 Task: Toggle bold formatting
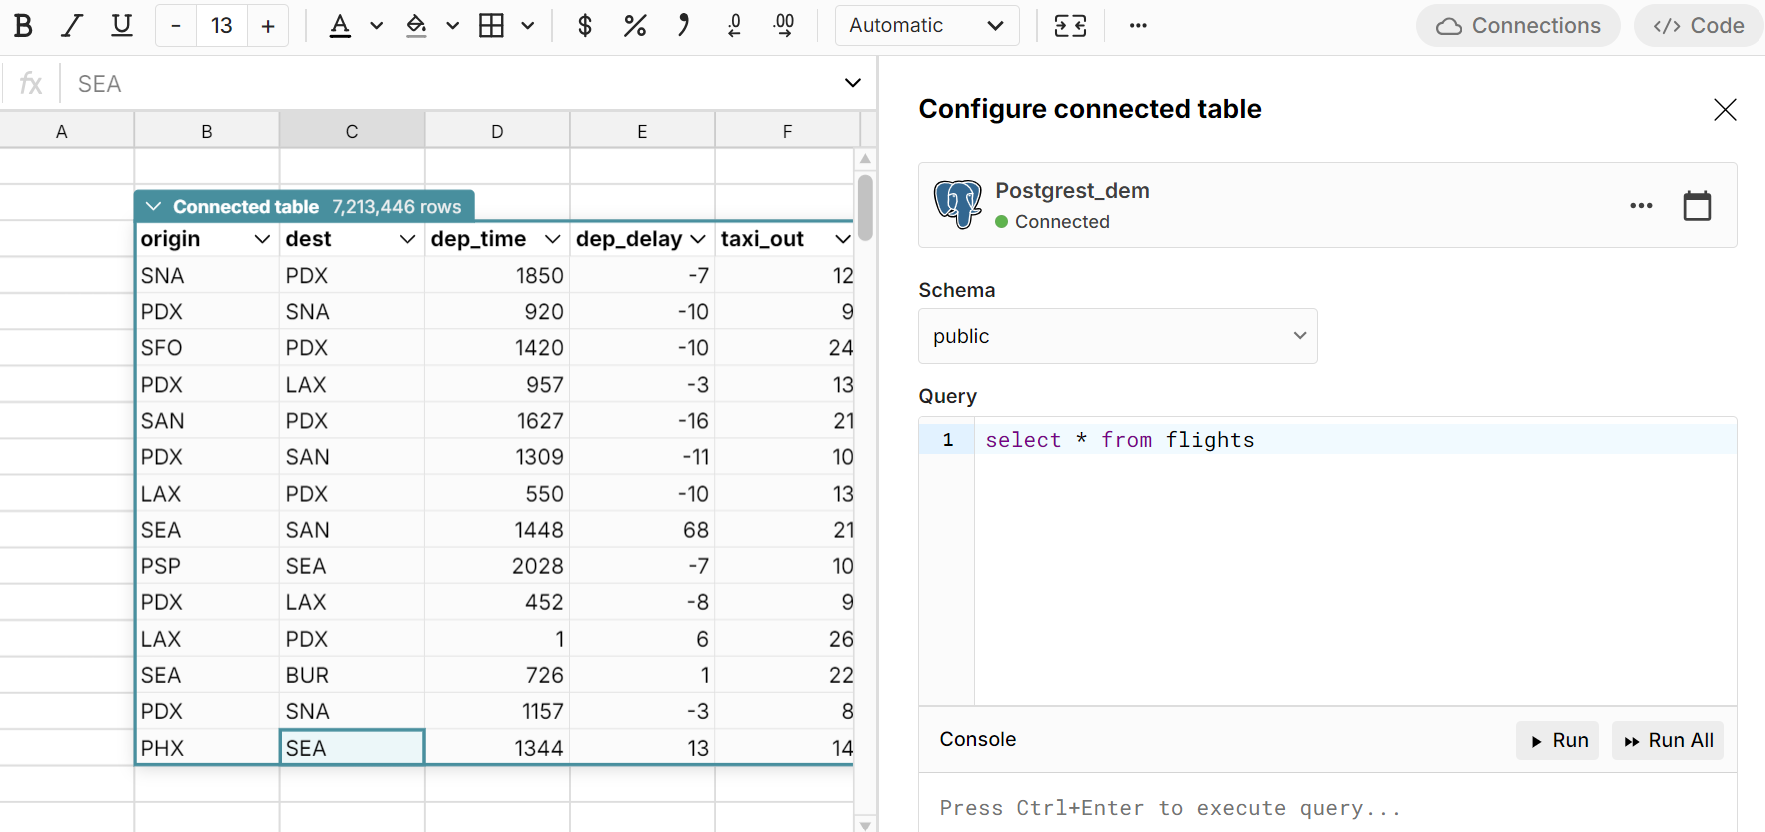[x=23, y=26]
